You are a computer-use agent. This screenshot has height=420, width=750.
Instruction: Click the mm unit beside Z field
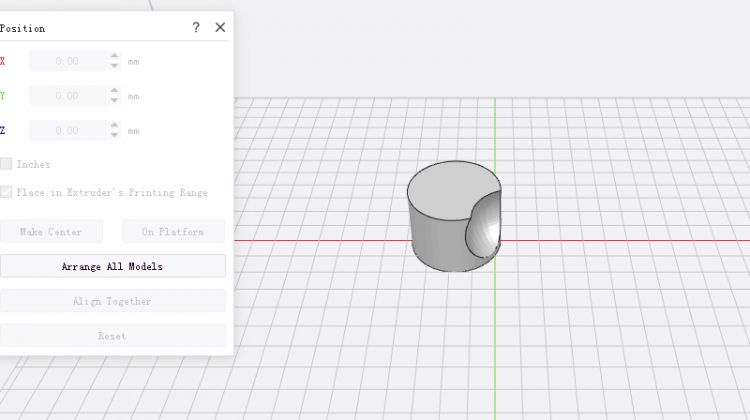133,131
